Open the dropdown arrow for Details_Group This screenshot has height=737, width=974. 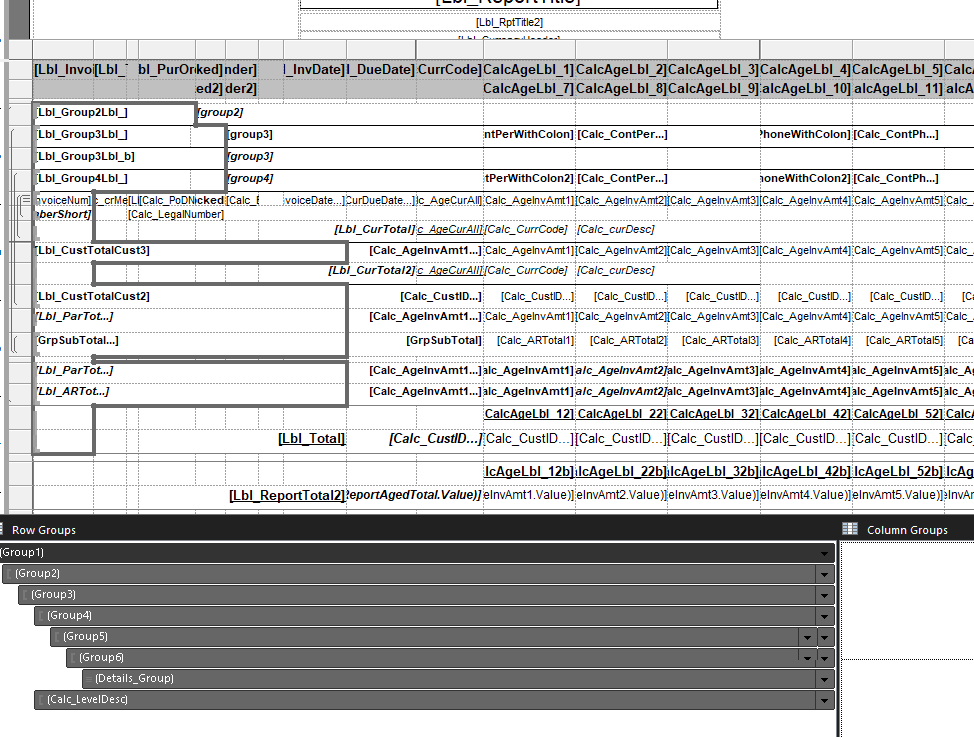coord(824,679)
